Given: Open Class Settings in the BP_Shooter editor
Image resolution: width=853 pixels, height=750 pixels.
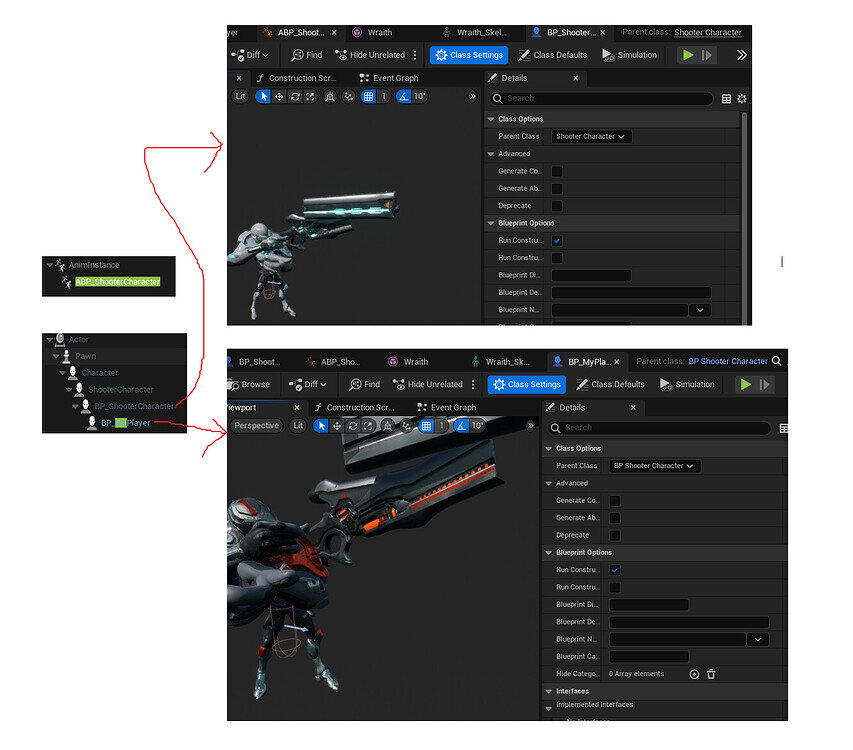Looking at the screenshot, I should point(469,55).
